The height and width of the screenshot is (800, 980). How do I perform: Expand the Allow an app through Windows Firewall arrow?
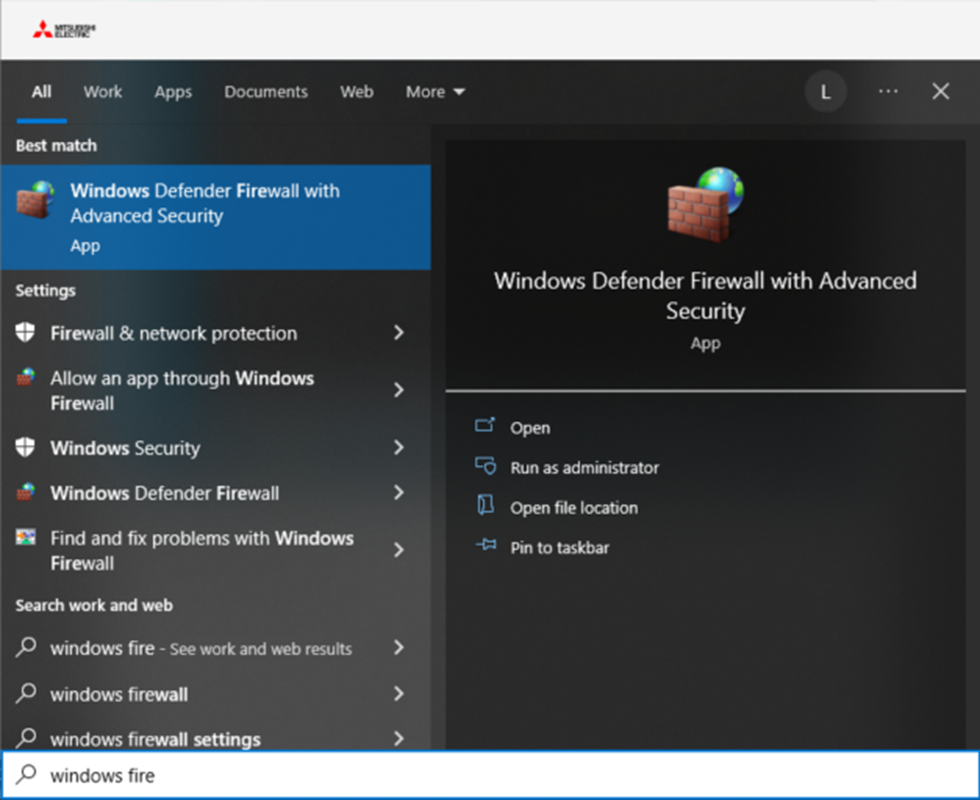click(399, 390)
